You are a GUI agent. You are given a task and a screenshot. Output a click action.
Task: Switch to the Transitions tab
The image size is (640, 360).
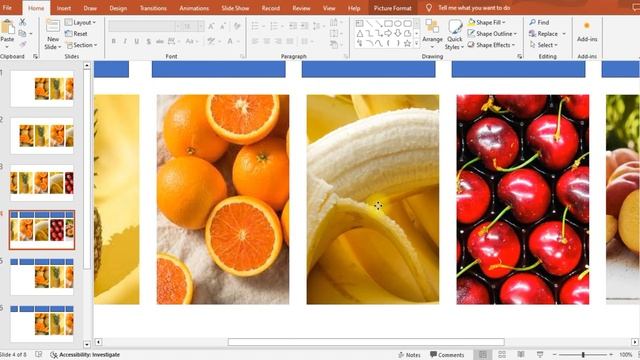pos(153,8)
